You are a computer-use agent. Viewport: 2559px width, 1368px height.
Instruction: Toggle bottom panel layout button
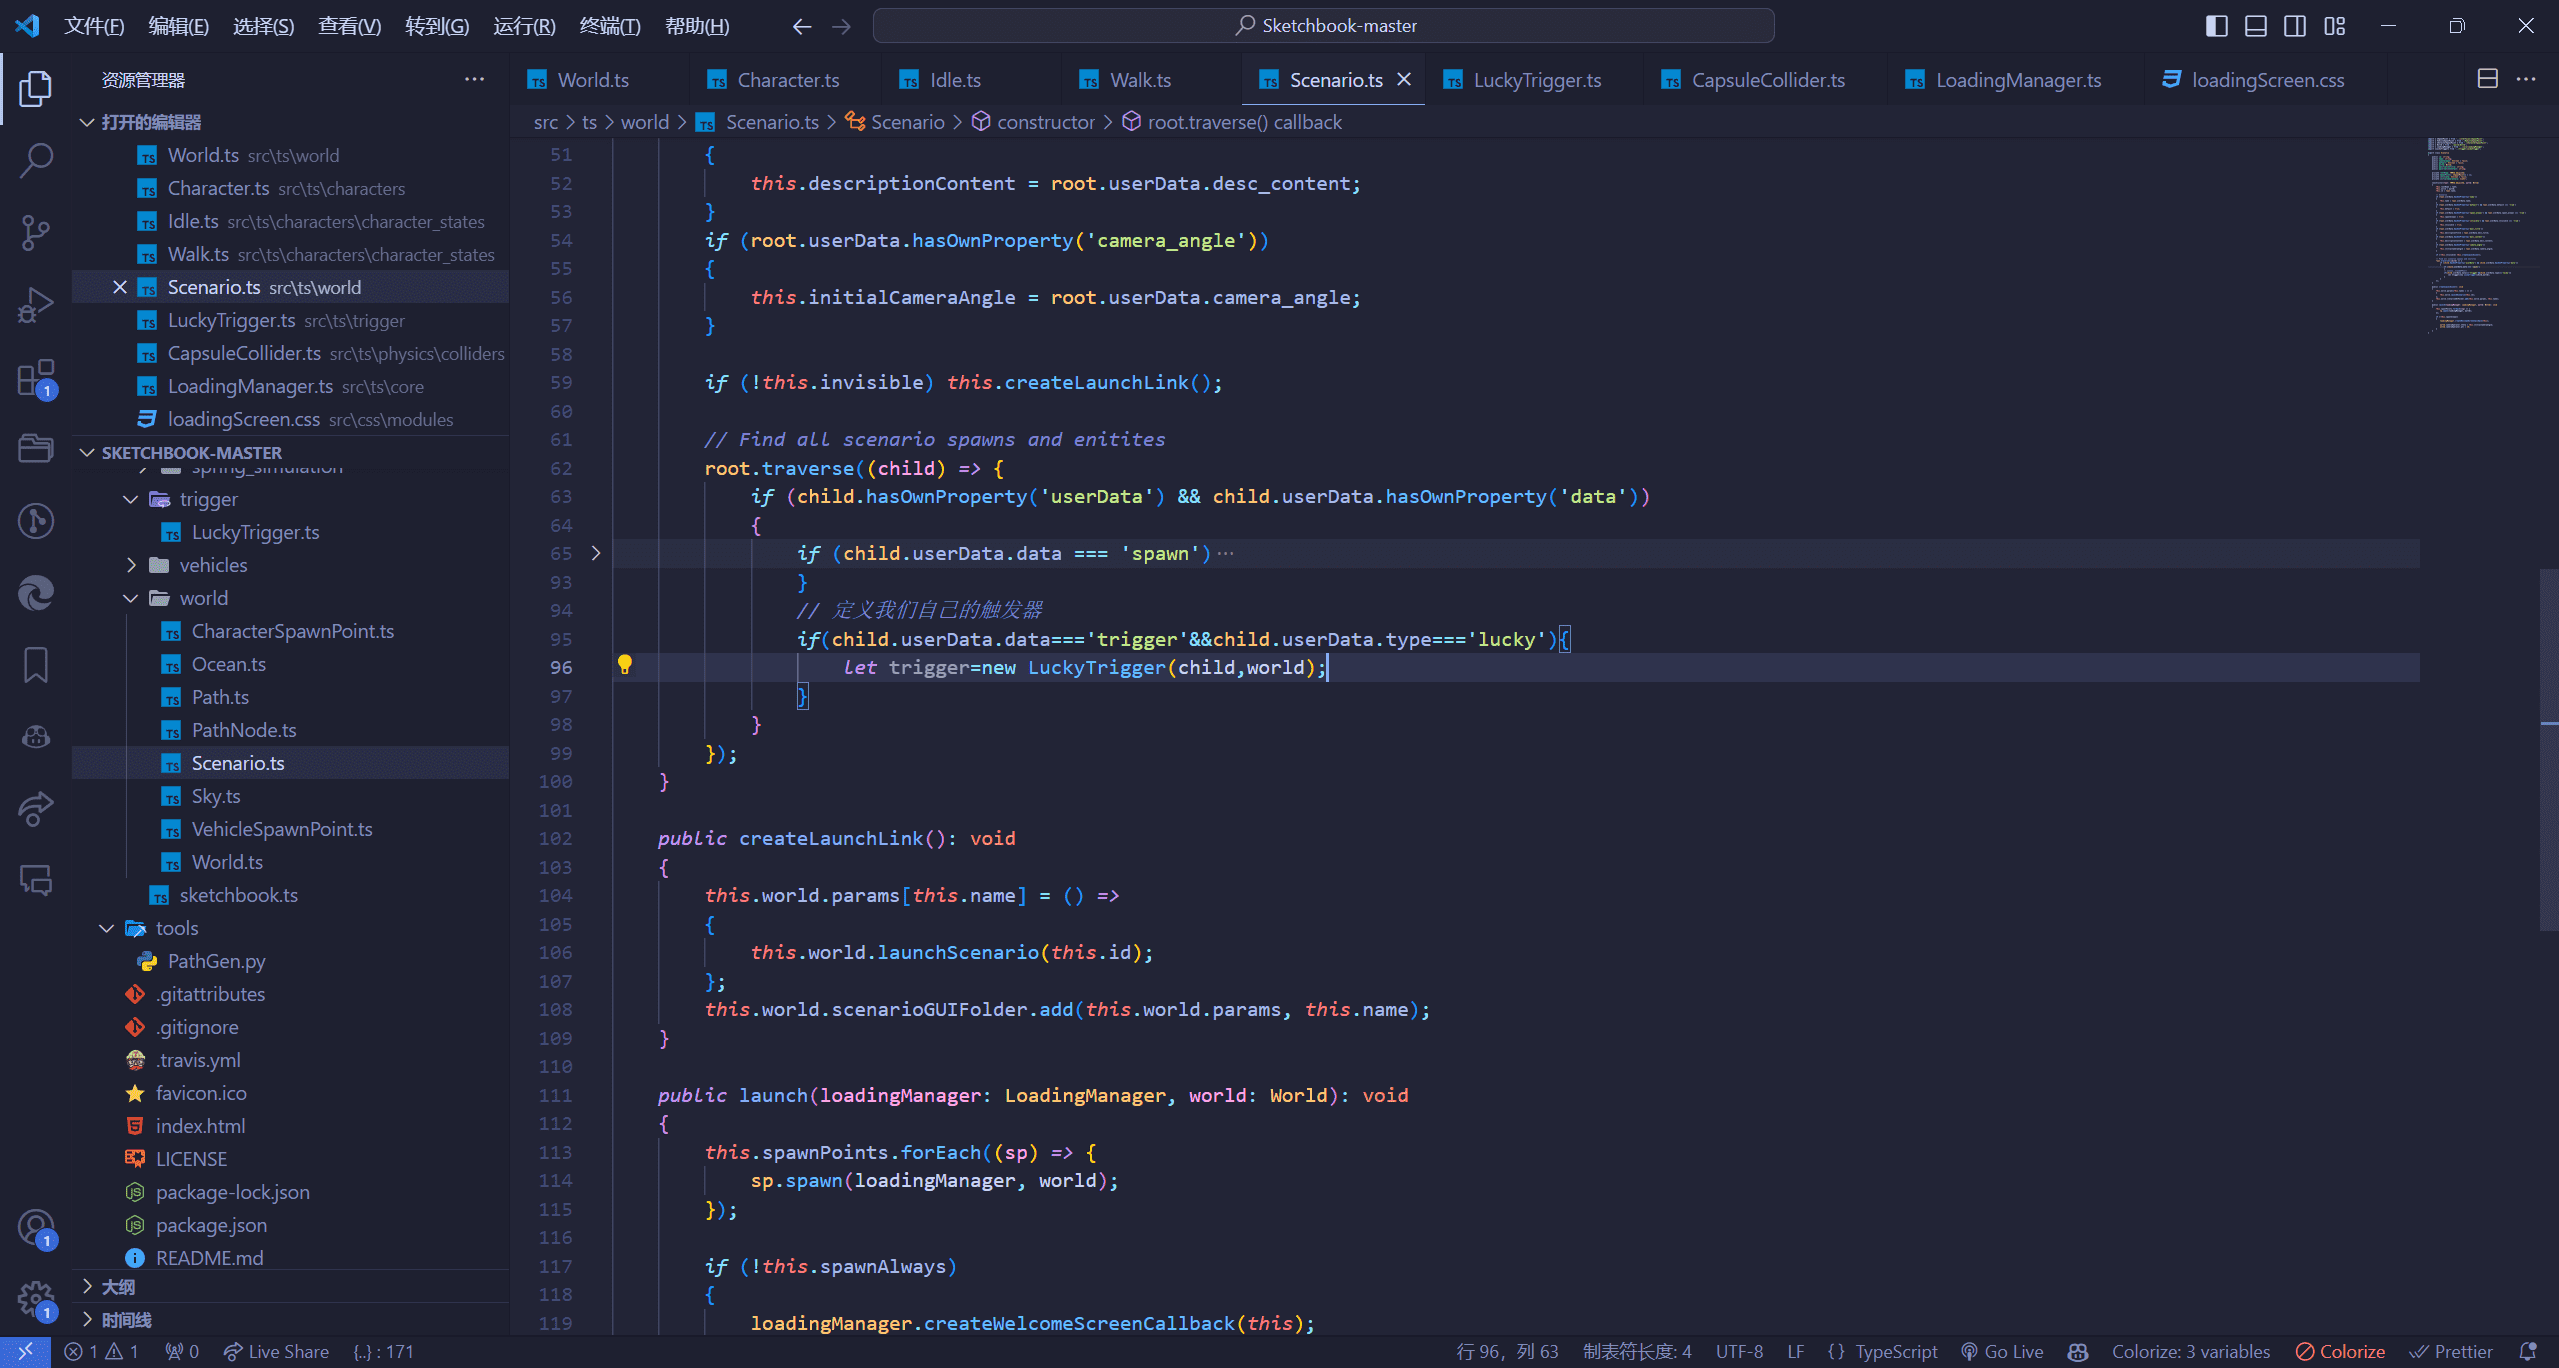pos(2255,26)
